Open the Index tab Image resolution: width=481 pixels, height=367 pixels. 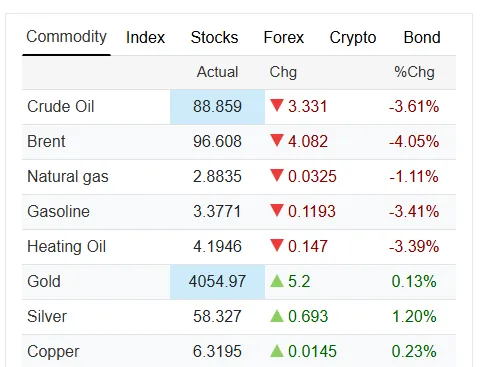(145, 37)
